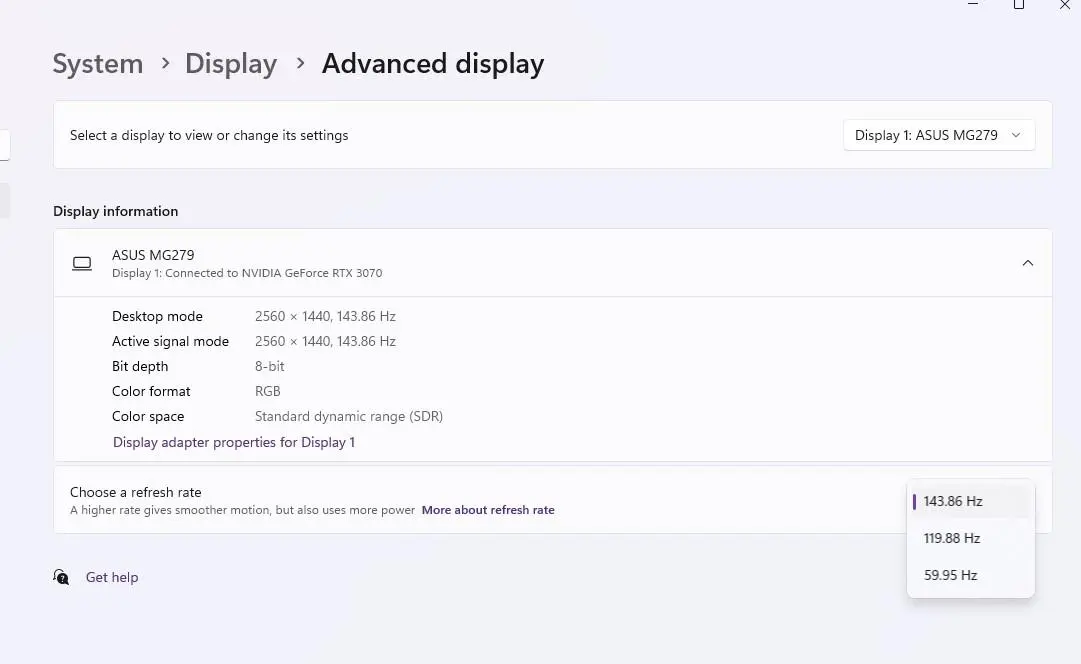Minimize the Settings window
1081x664 pixels.
pyautogui.click(x=973, y=4)
